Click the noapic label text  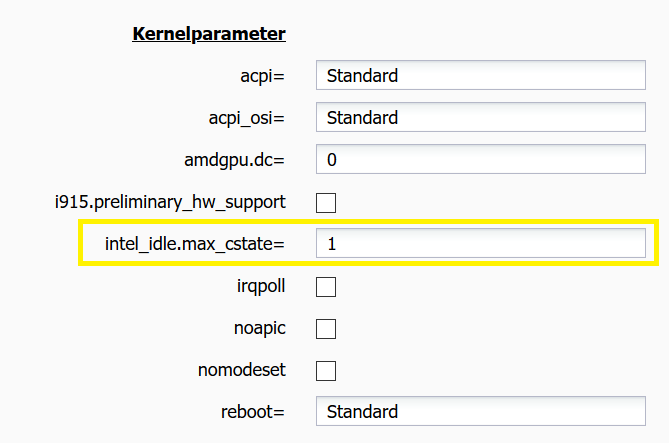click(x=259, y=328)
